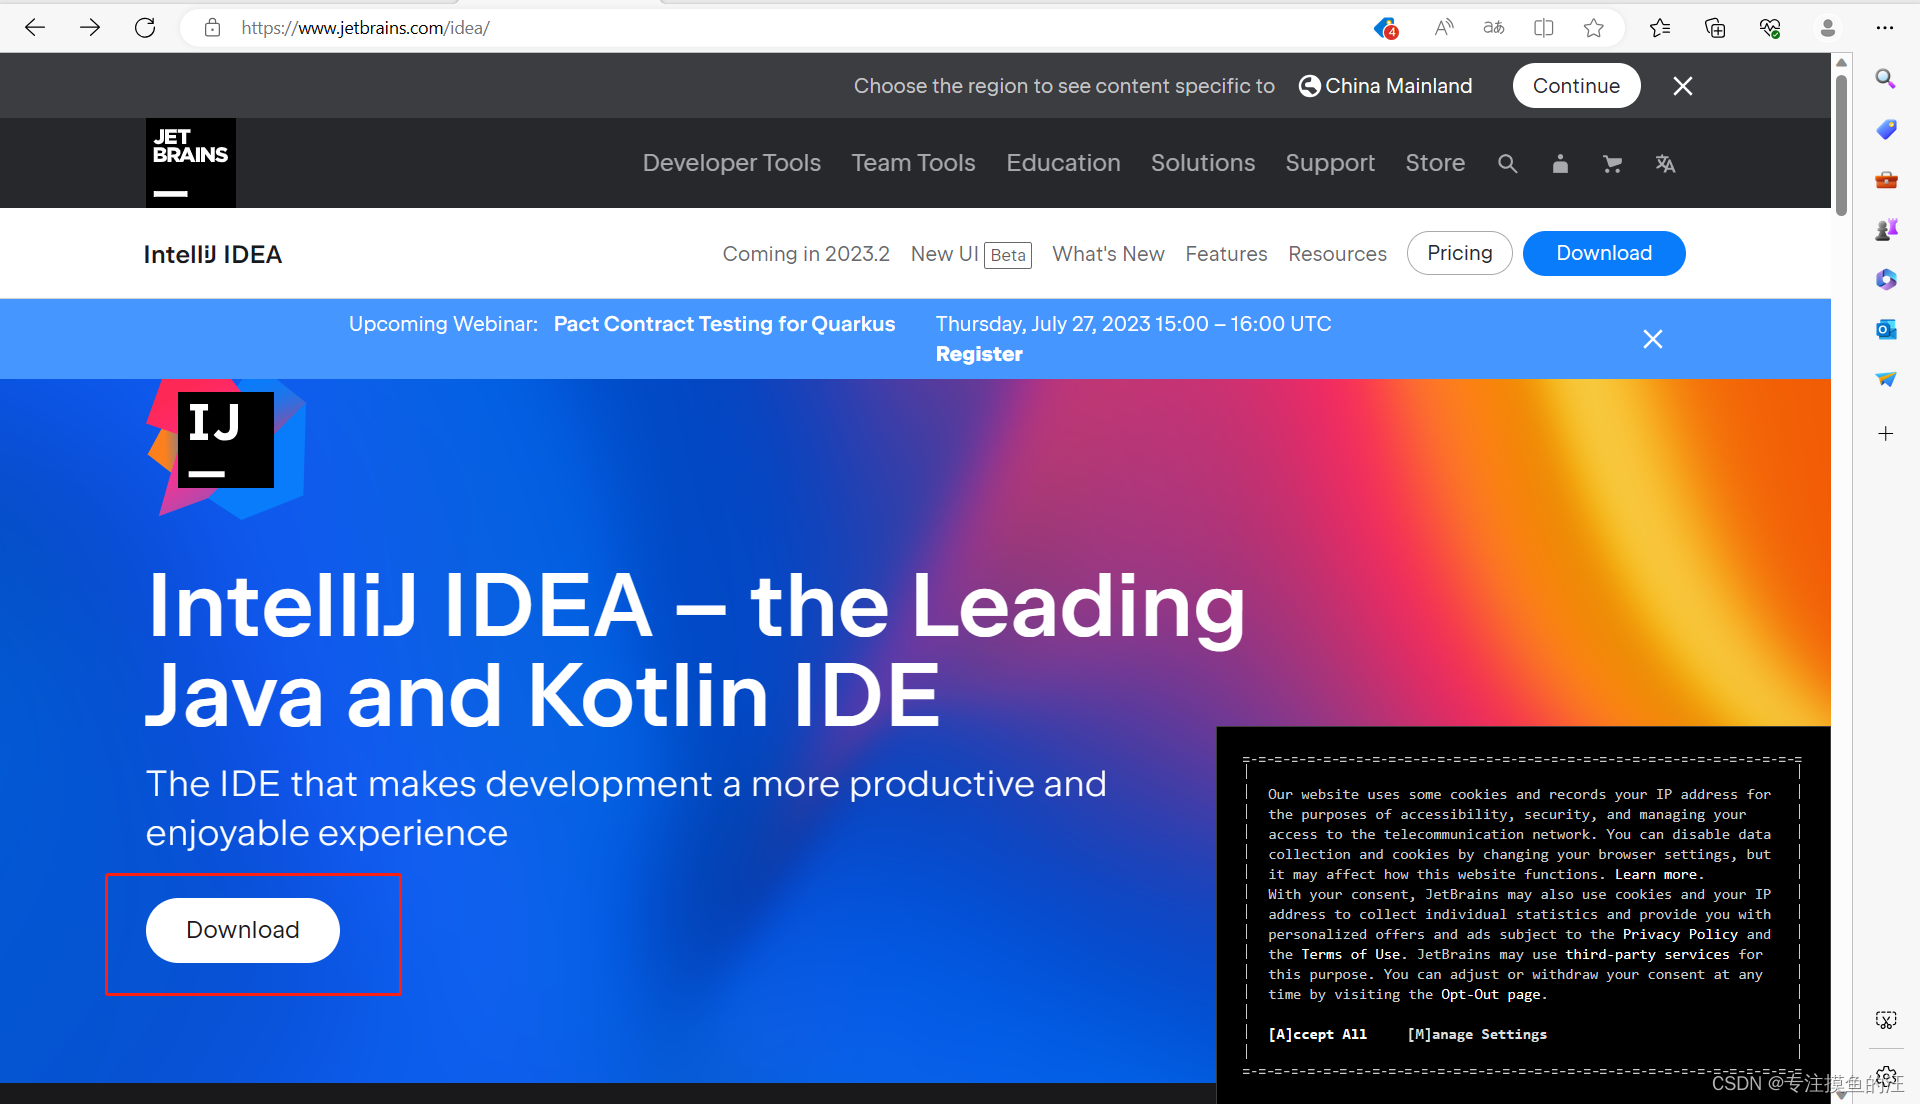Click the browser Forward arrow
Image resolution: width=1920 pixels, height=1104 pixels.
click(90, 28)
